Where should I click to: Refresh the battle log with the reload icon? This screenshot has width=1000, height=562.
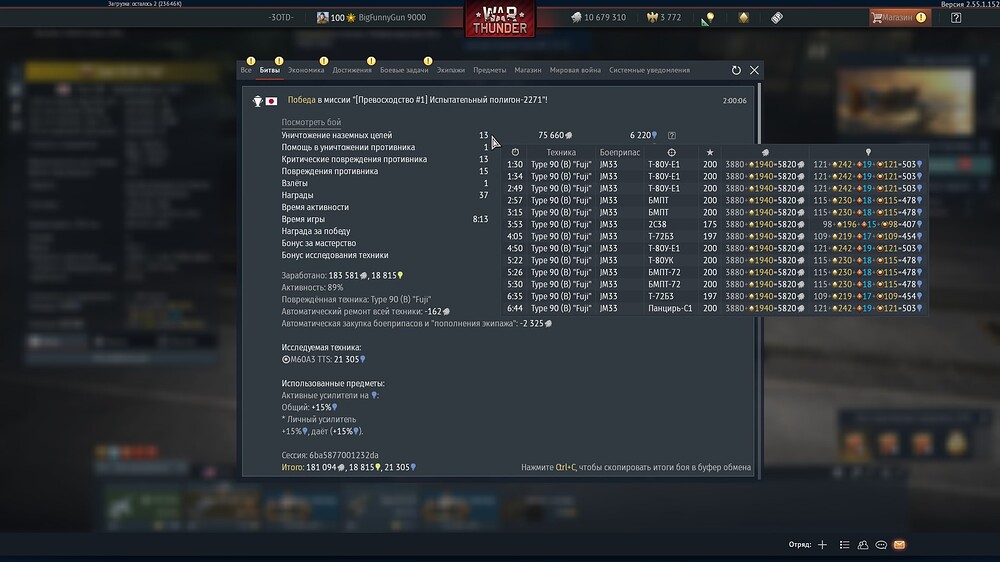pos(736,70)
